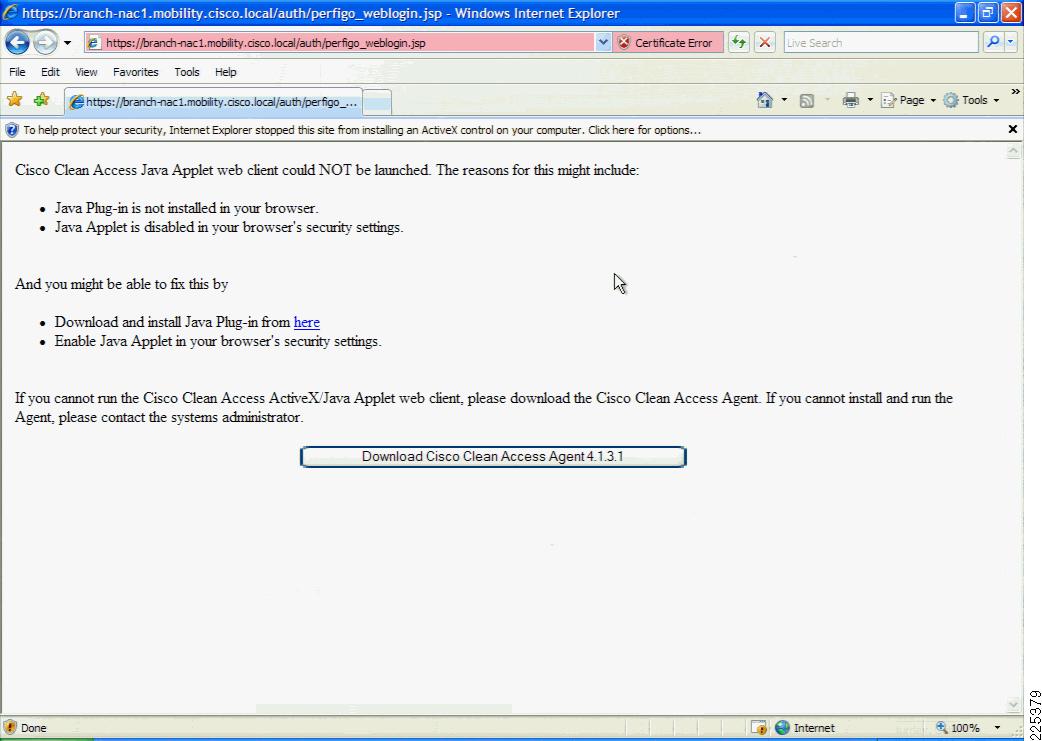This screenshot has height=741, width=1042.
Task: Follow the "here" Java Plug-in link
Action: [306, 322]
